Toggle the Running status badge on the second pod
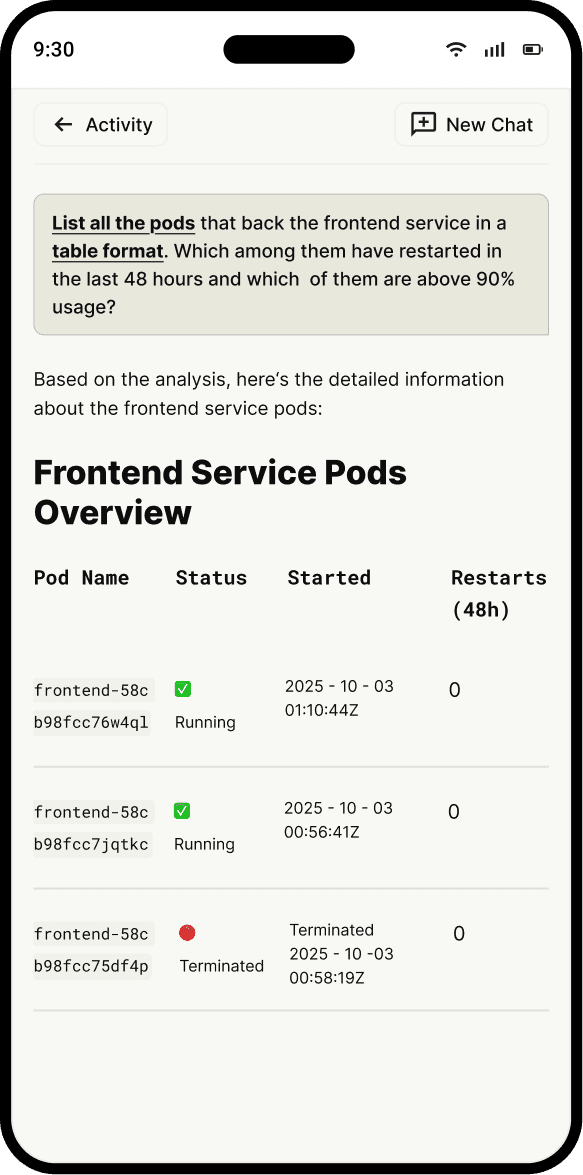 pos(182,810)
